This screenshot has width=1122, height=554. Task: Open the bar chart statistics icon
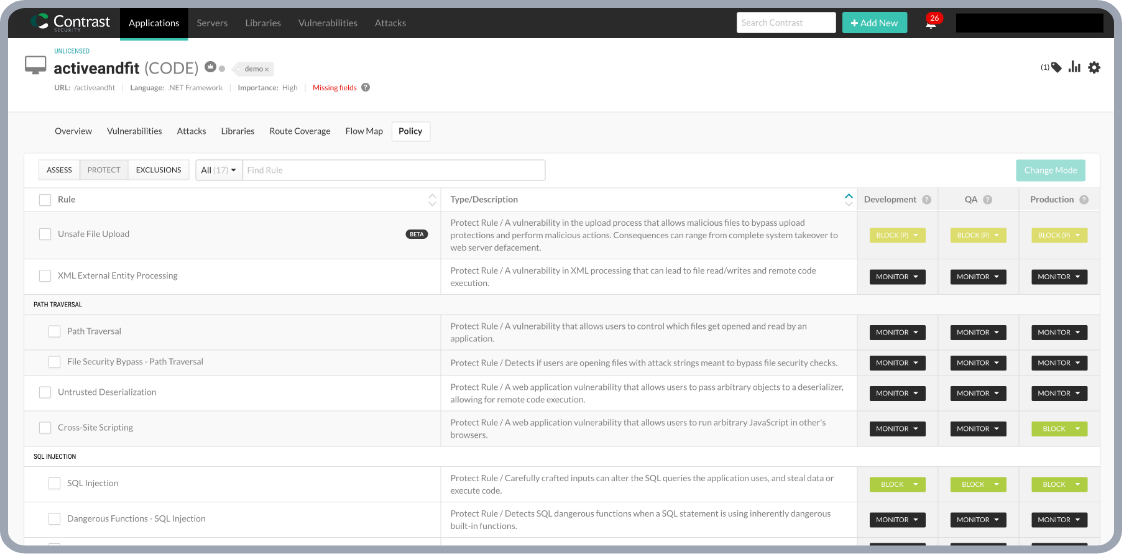(1075, 67)
